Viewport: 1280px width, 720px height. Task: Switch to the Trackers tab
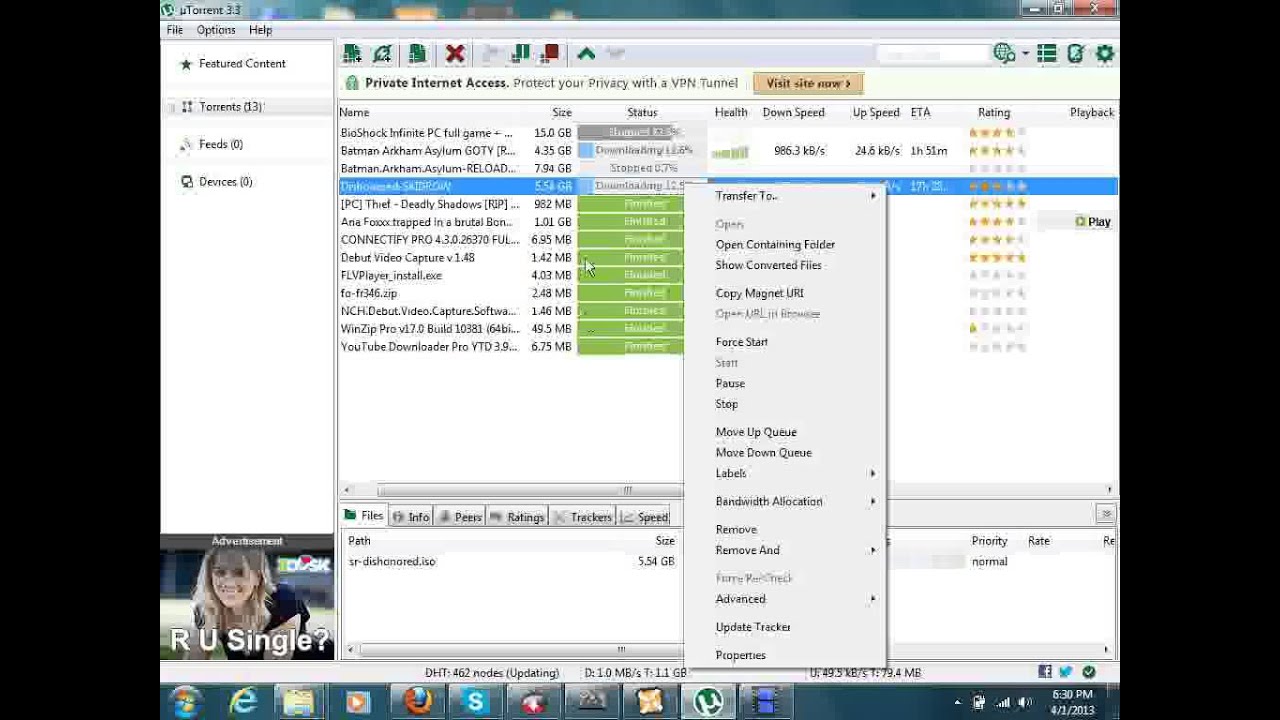pyautogui.click(x=583, y=517)
